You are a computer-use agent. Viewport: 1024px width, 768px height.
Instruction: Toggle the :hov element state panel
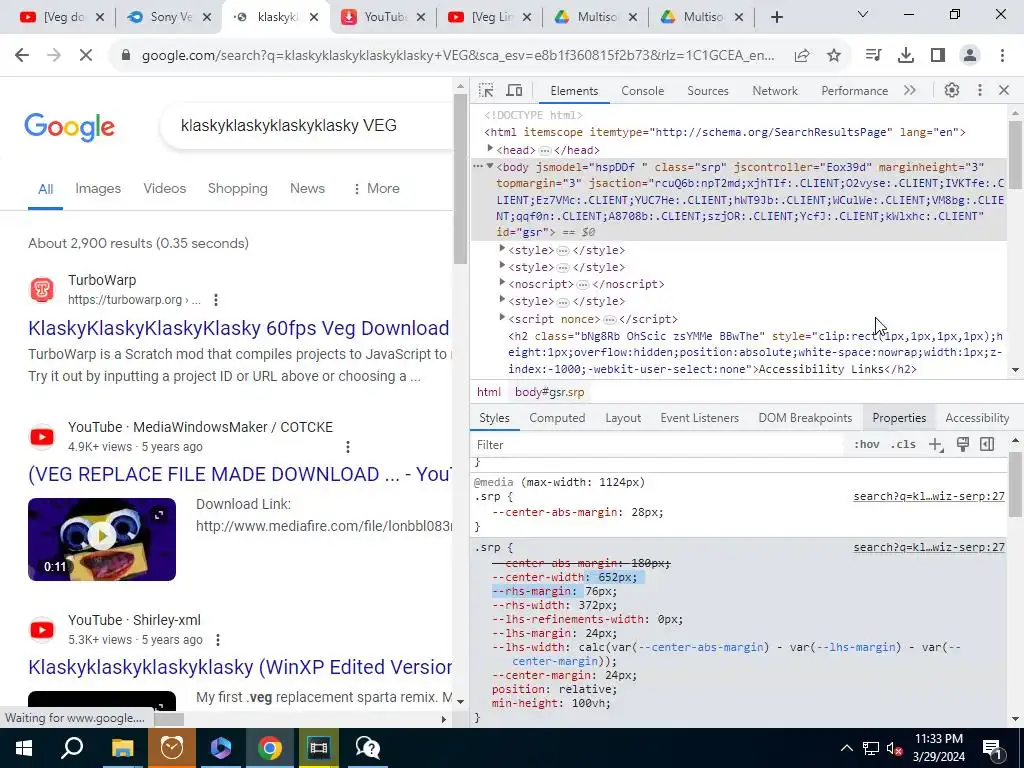pyautogui.click(x=867, y=445)
